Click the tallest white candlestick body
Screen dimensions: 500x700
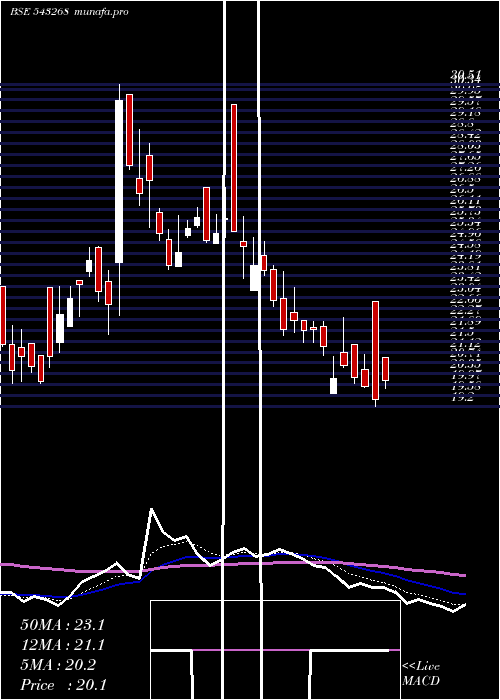119,181
